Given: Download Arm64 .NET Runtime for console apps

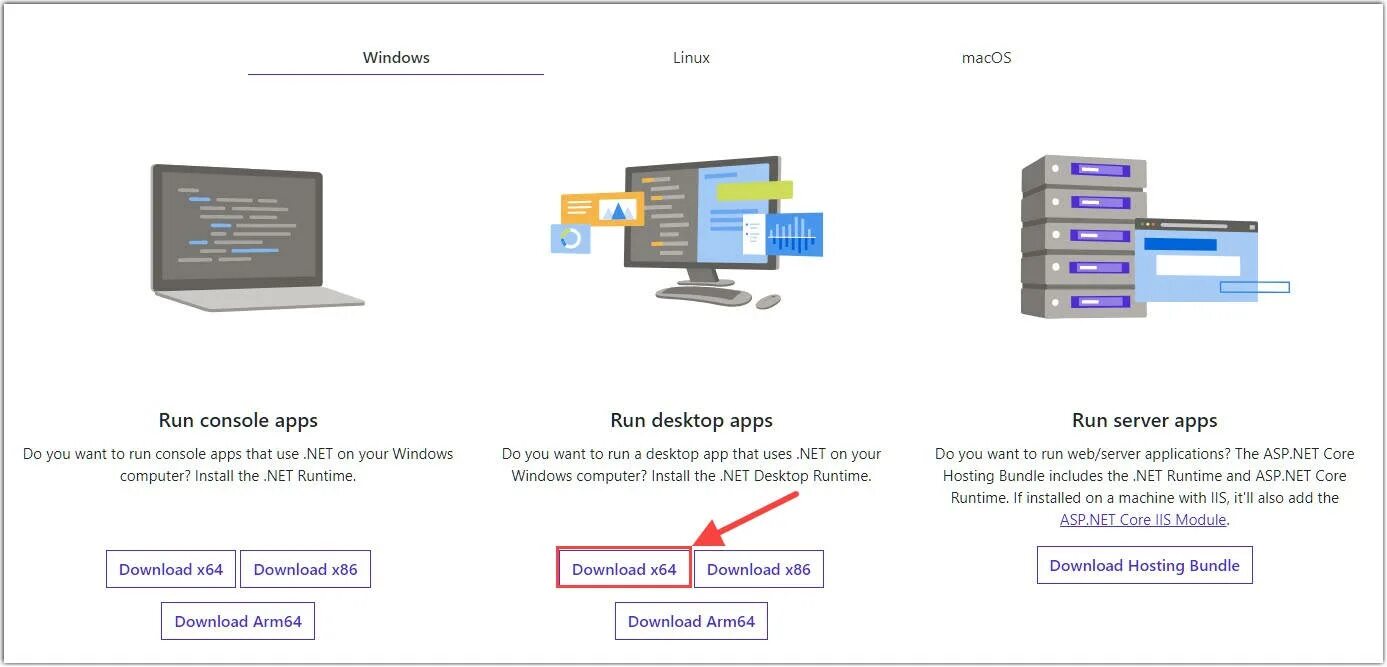Looking at the screenshot, I should (x=237, y=620).
